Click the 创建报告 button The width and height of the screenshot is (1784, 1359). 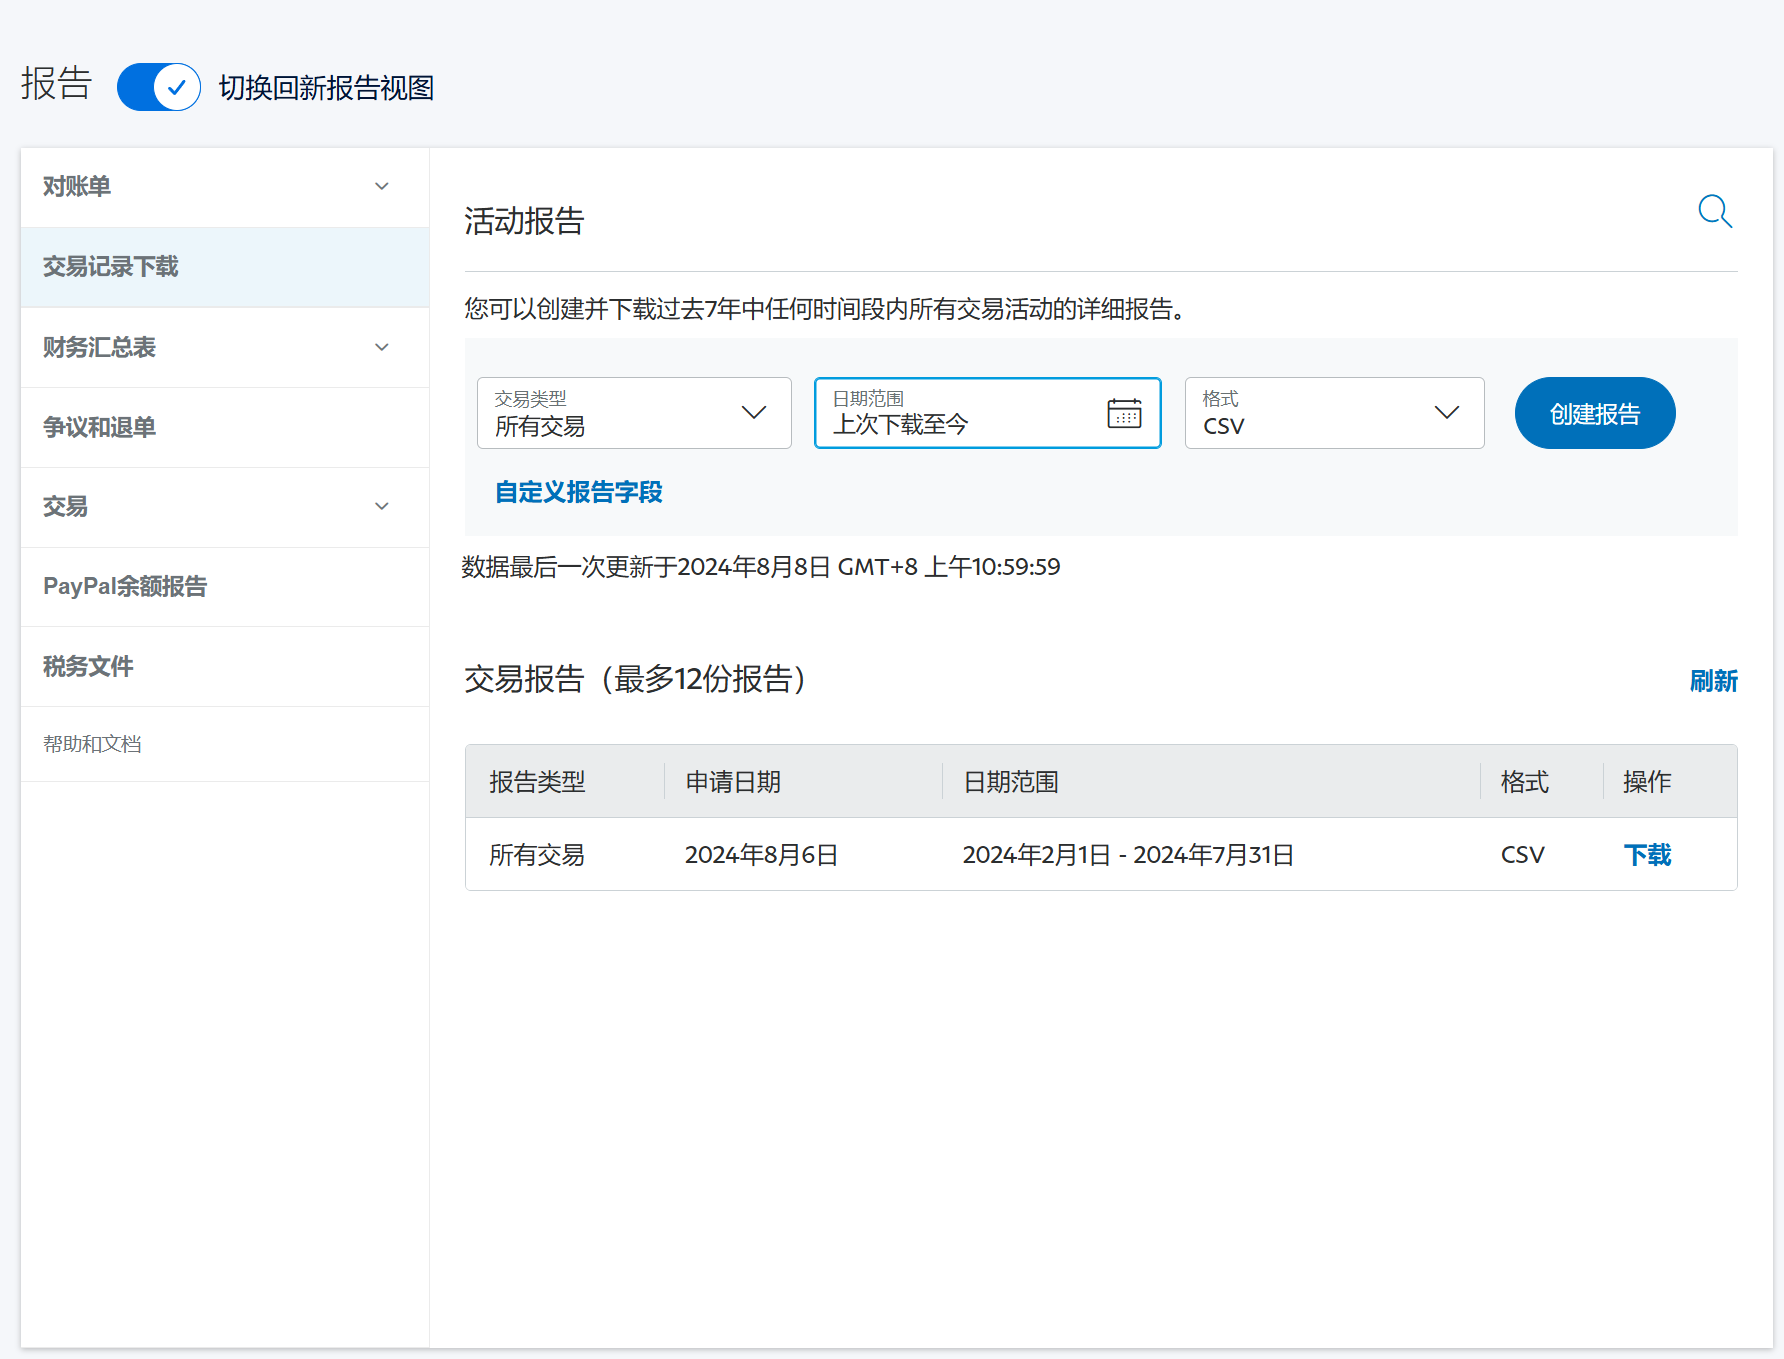(x=1594, y=413)
